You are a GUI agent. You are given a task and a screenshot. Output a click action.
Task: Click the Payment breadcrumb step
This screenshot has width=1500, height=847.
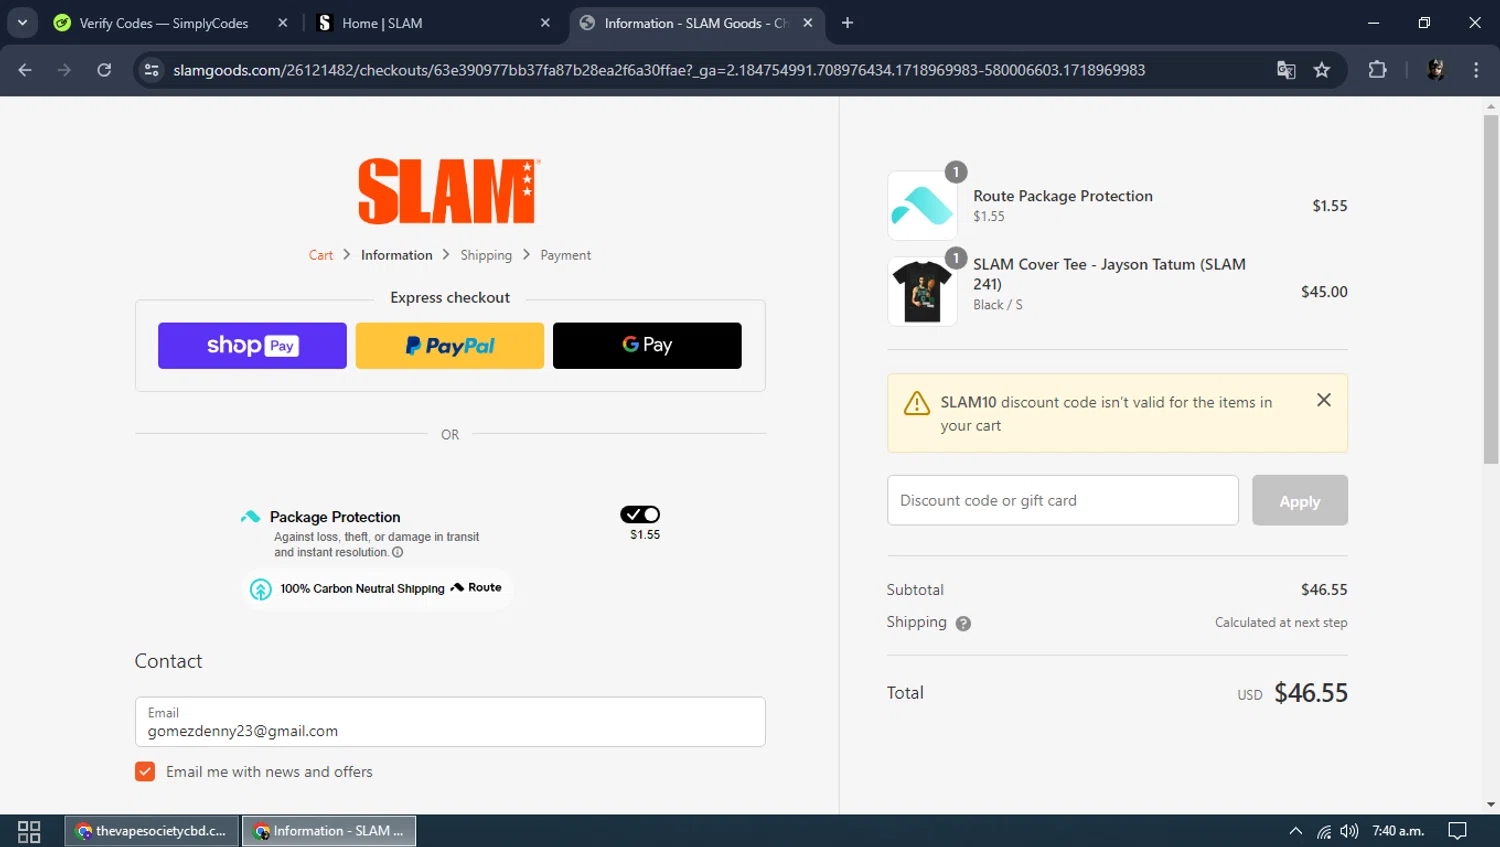point(565,255)
